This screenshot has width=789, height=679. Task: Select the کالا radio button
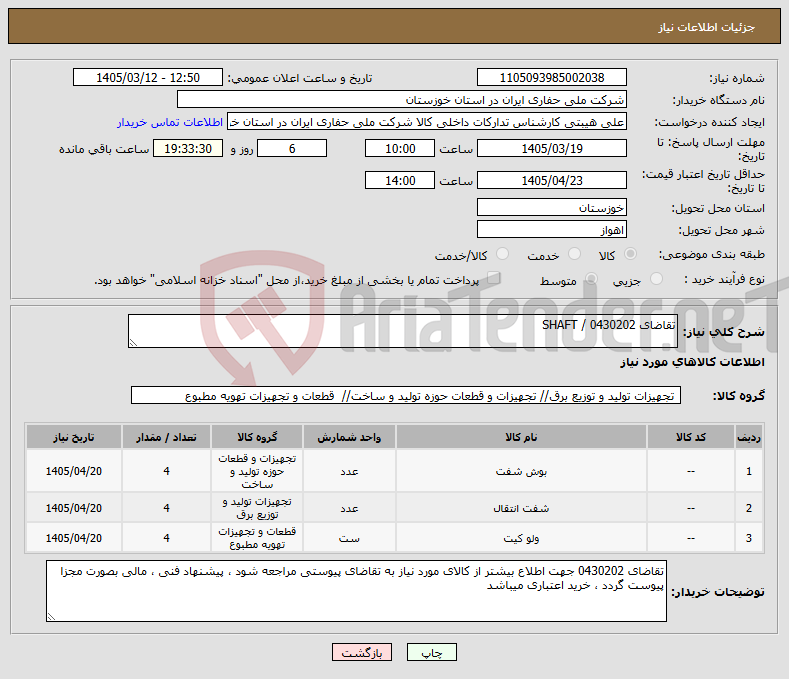point(630,254)
